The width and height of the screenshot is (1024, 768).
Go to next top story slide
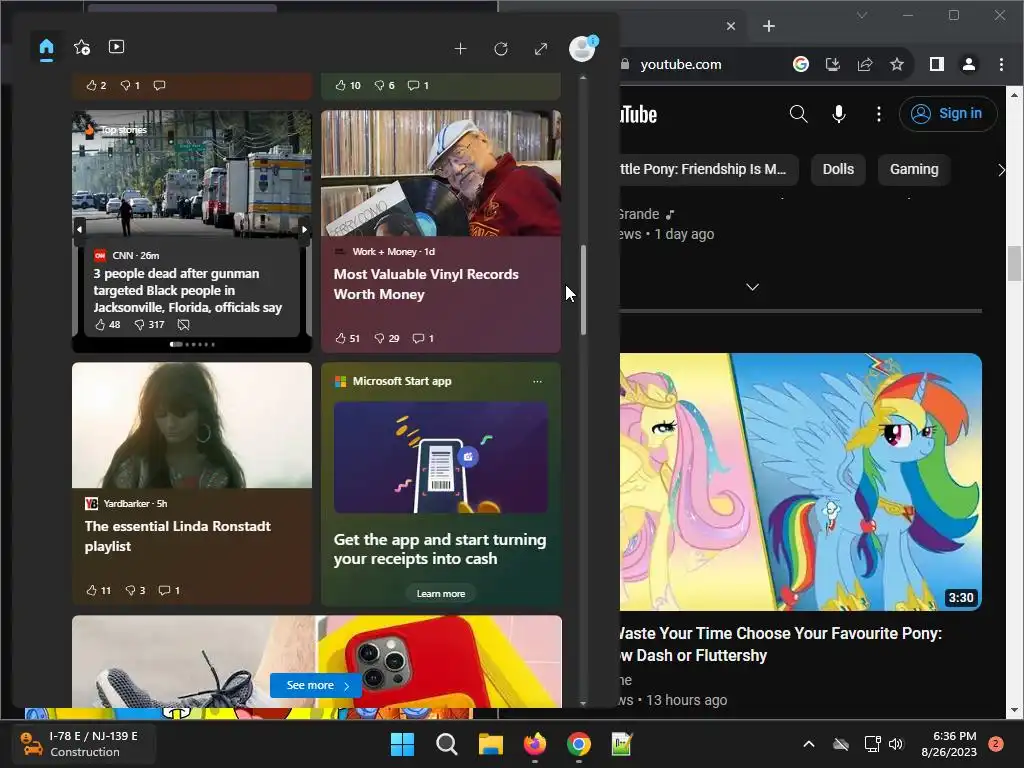point(304,230)
